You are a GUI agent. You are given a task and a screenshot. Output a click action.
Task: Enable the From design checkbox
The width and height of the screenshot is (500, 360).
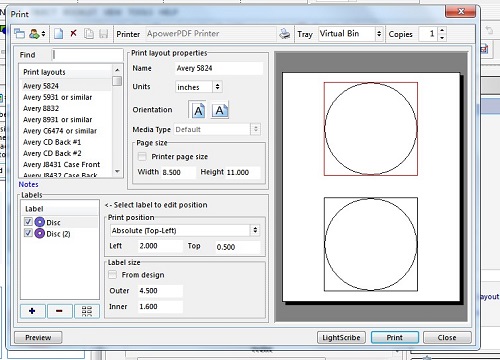pos(113,275)
